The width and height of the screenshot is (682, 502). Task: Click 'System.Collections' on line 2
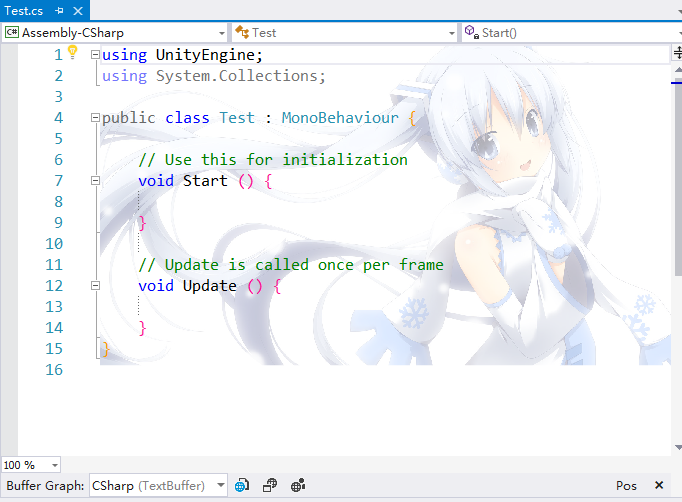[x=237, y=76]
